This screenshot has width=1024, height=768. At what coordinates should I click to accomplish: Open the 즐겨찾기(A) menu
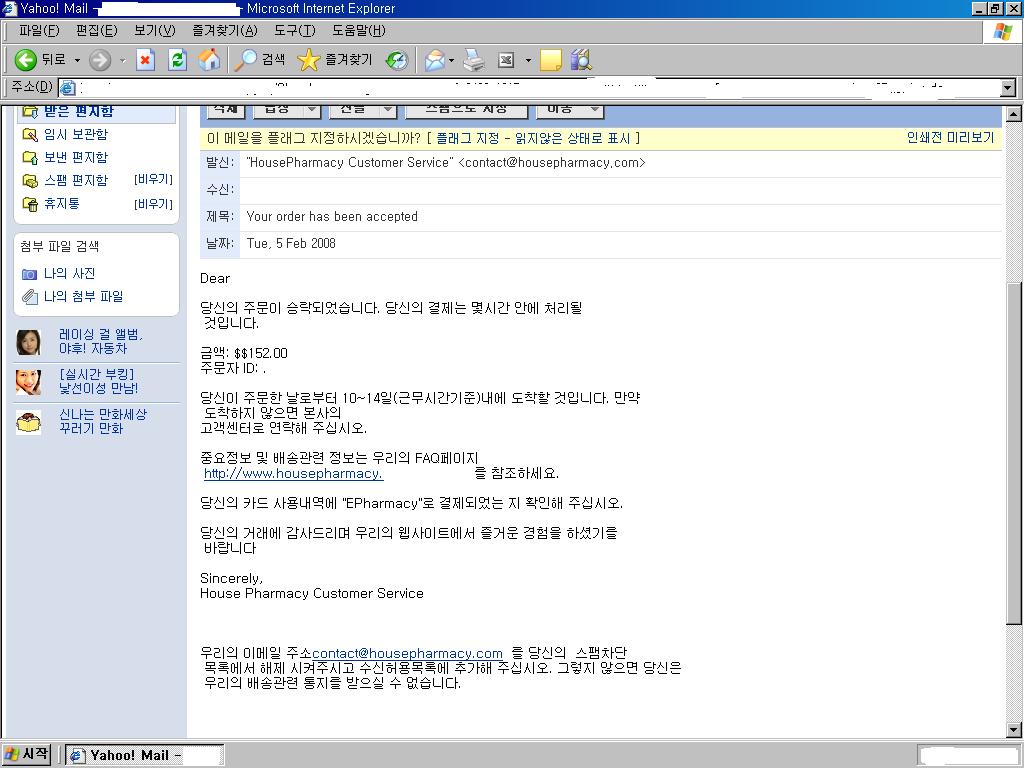coord(225,30)
